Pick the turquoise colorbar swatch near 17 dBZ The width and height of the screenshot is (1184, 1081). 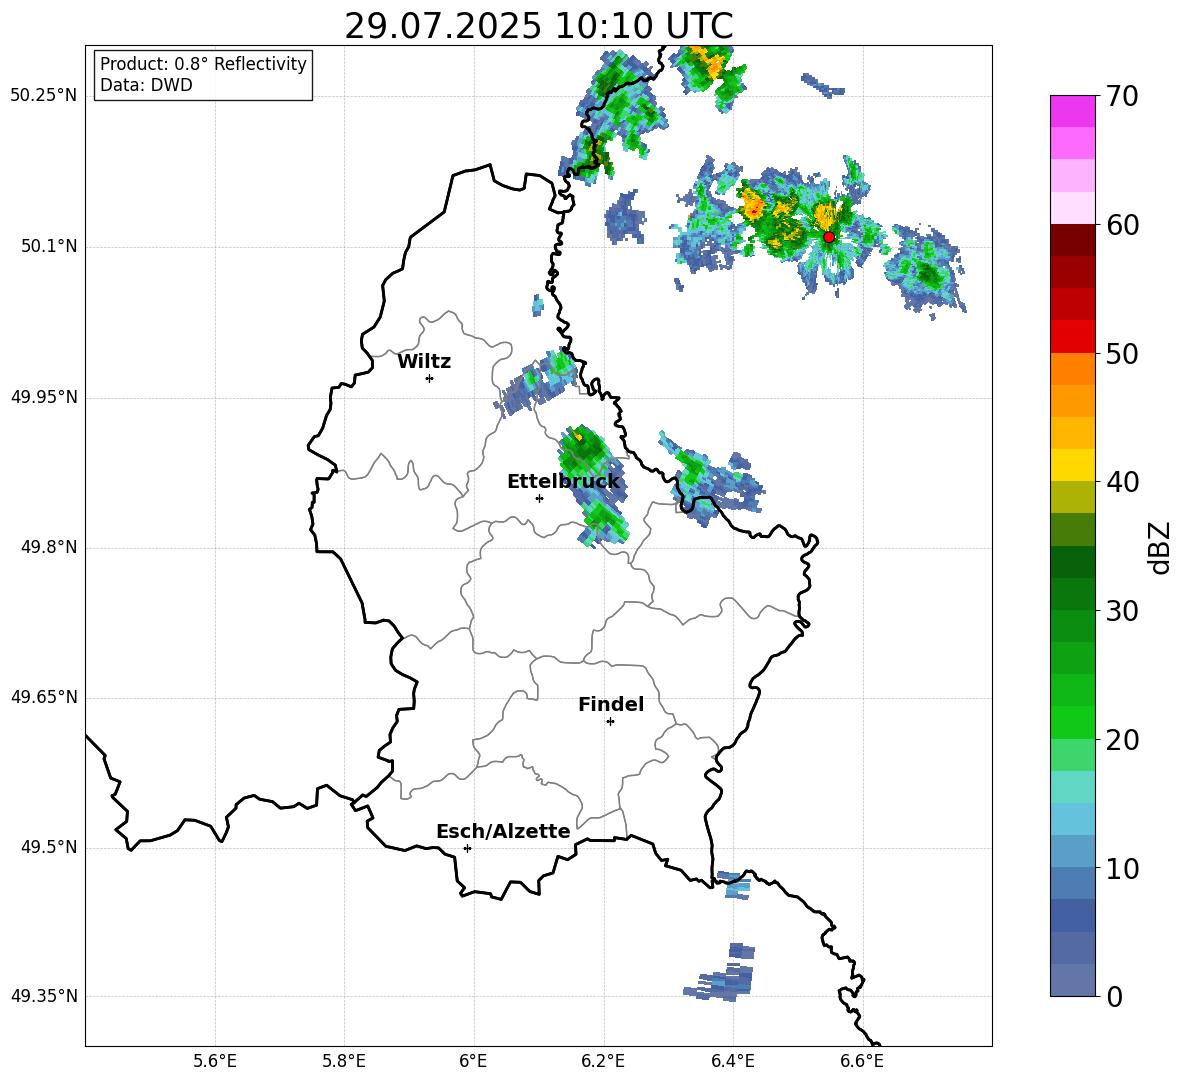click(x=1072, y=787)
